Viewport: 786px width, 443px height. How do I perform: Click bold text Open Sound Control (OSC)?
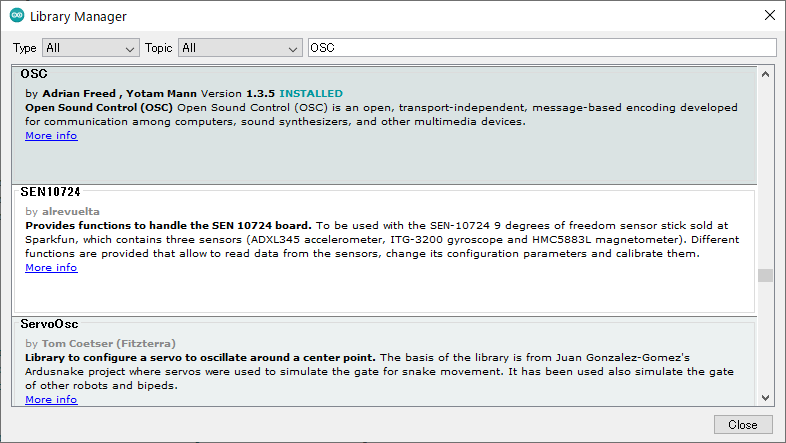click(x=99, y=107)
